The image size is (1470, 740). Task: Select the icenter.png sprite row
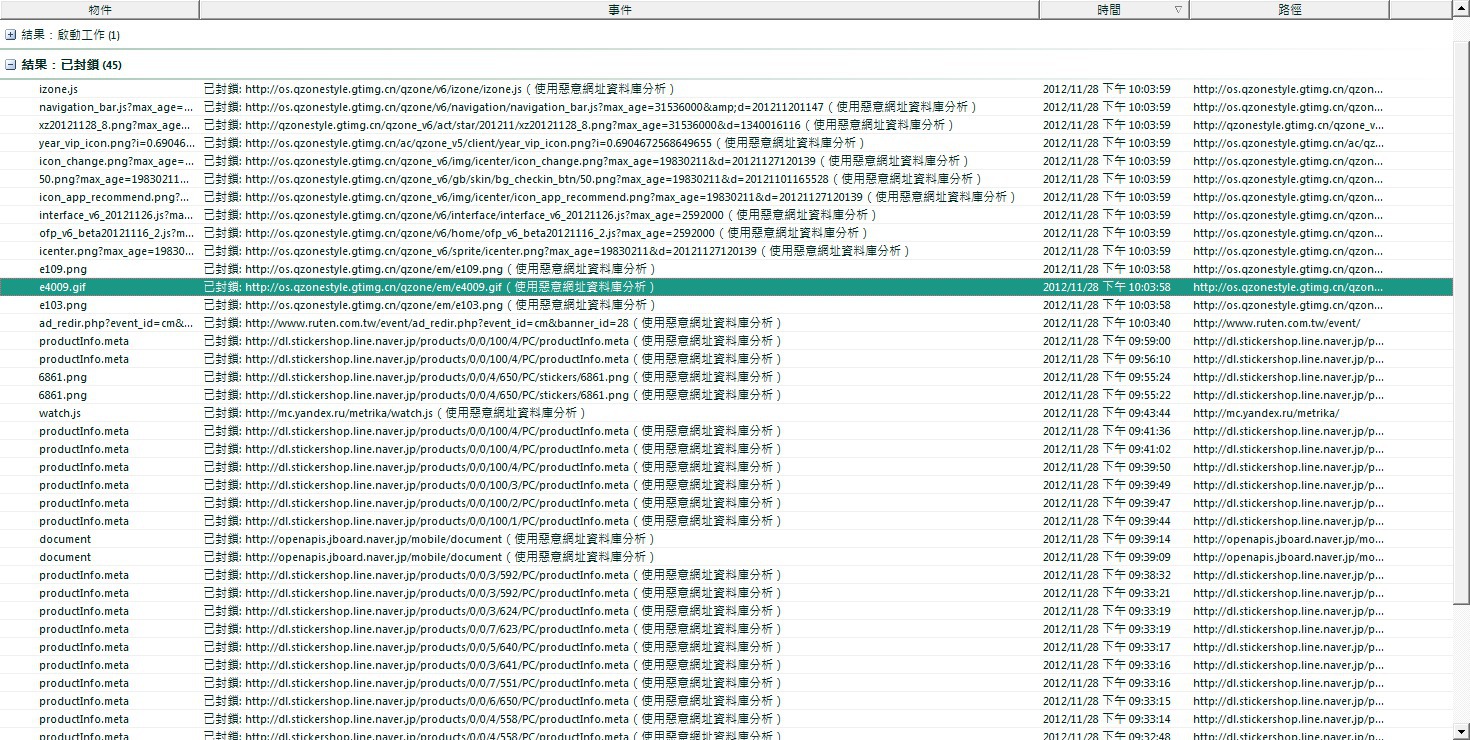tap(725, 251)
